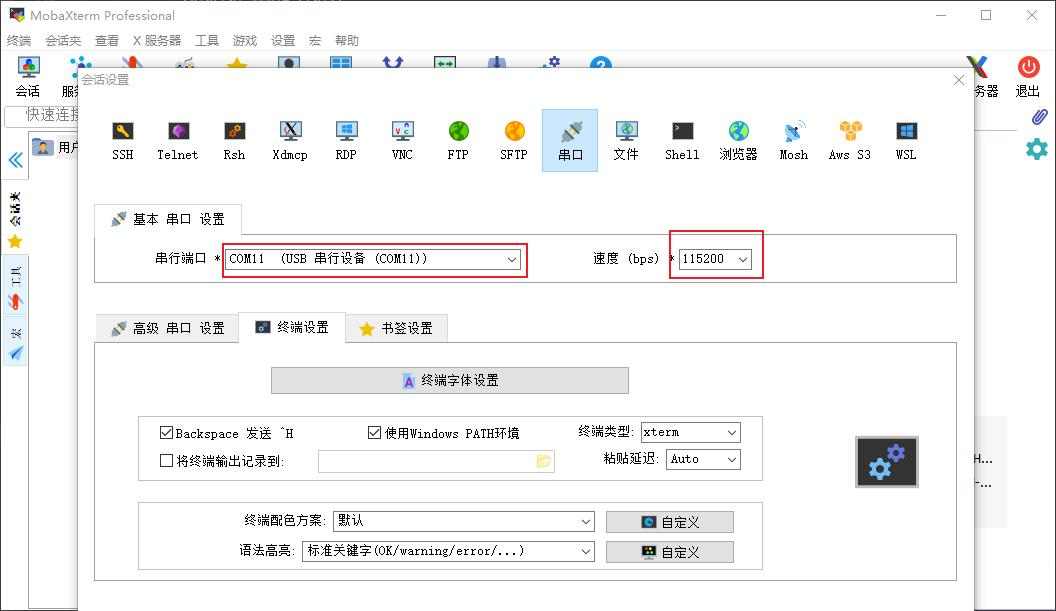This screenshot has height=611, width=1056.
Task: Open the 游戏 menu
Action: pos(244,40)
